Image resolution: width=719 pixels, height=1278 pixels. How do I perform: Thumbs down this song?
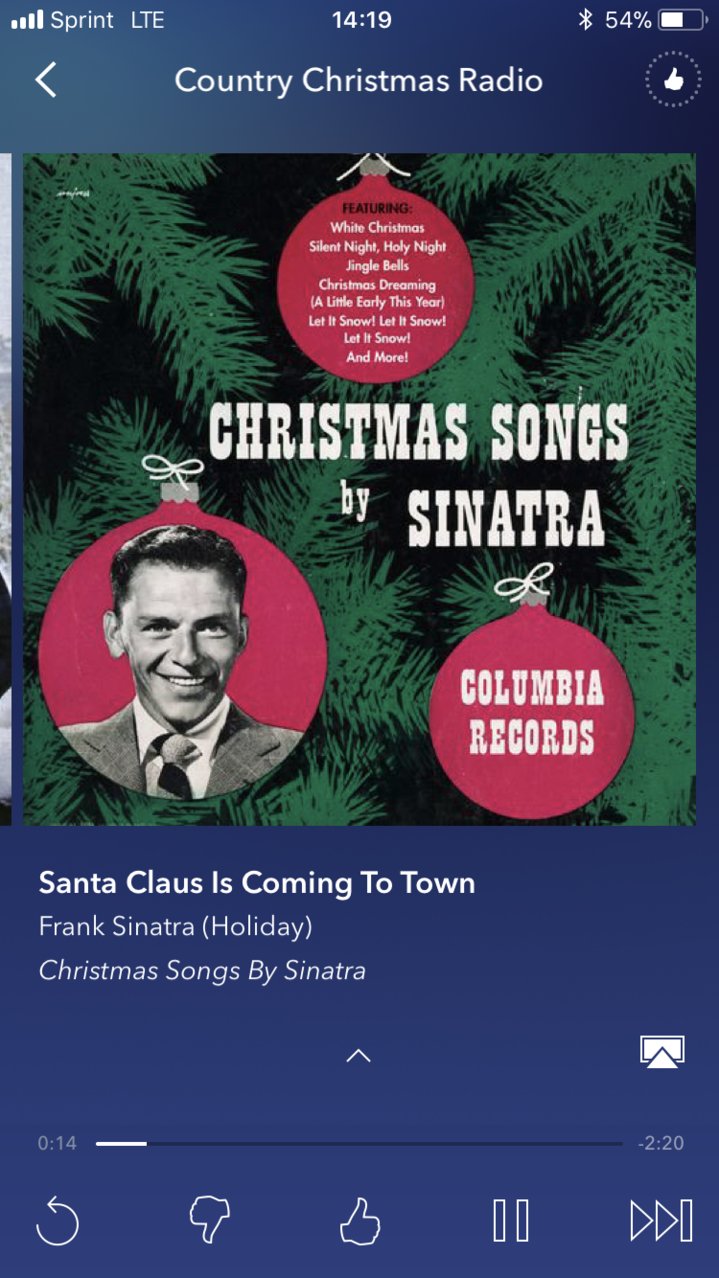(209, 1221)
